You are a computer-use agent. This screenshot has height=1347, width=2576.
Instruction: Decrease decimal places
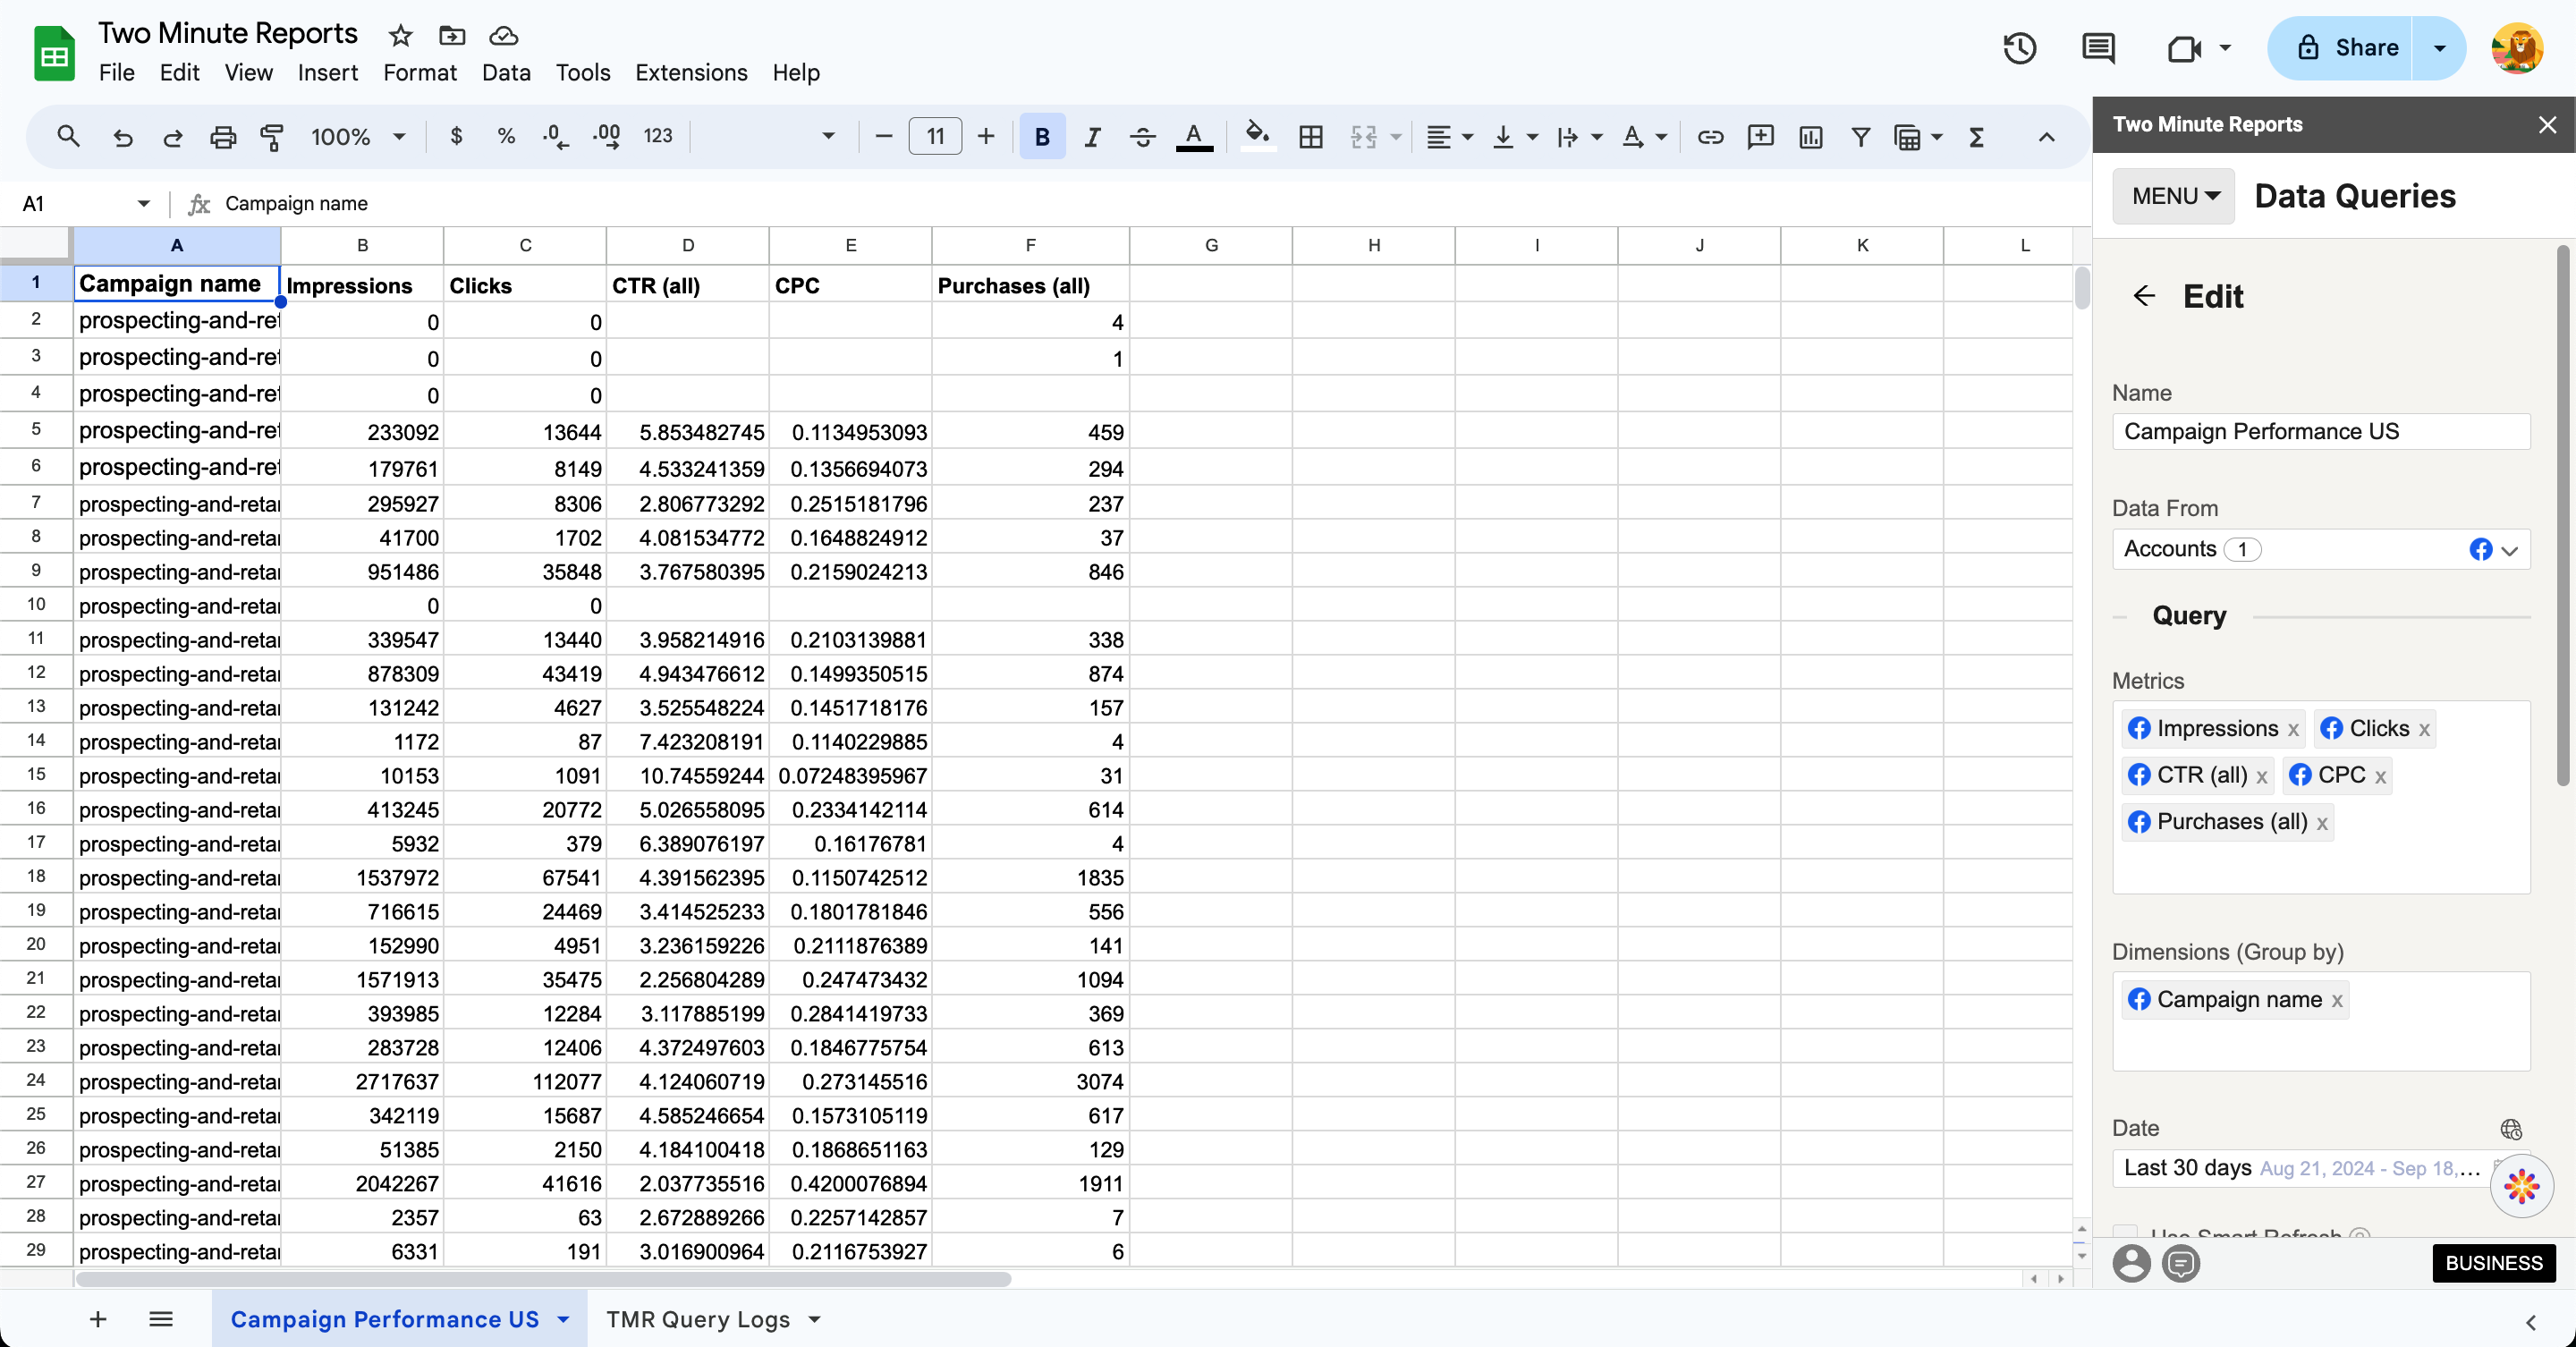(555, 136)
